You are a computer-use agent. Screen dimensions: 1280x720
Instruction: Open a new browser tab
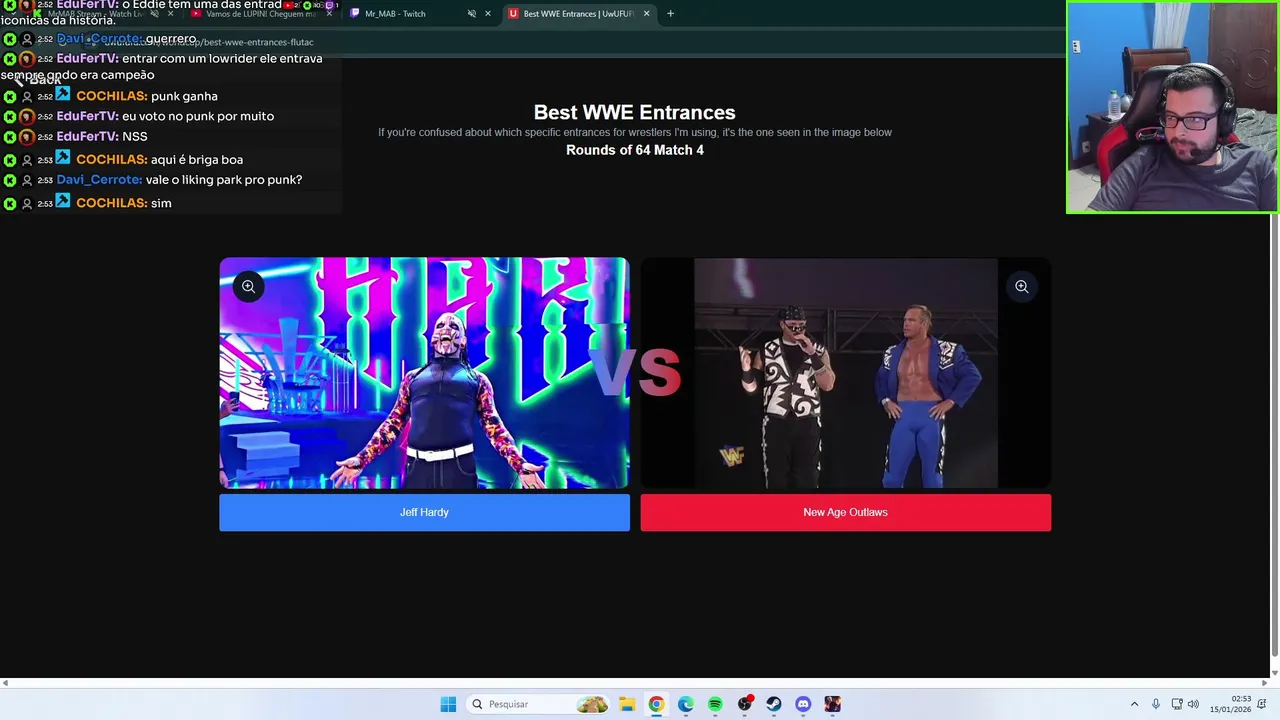670,14
